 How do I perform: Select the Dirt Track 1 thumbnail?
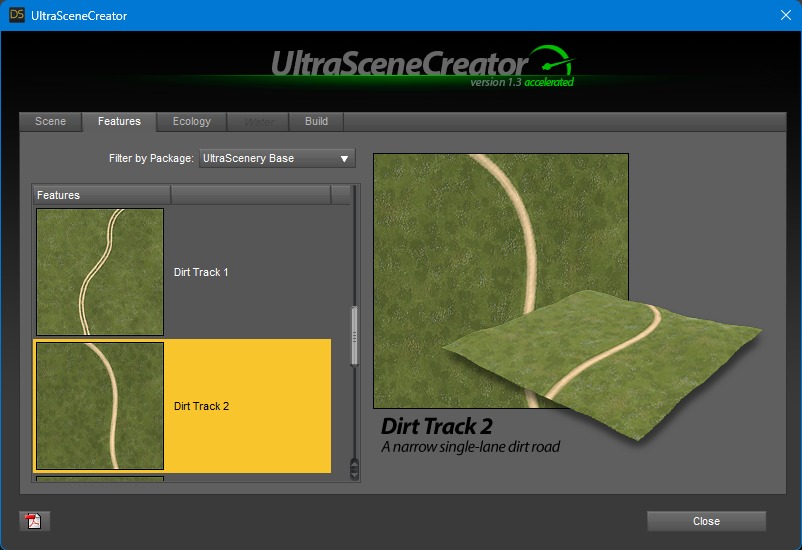click(100, 271)
